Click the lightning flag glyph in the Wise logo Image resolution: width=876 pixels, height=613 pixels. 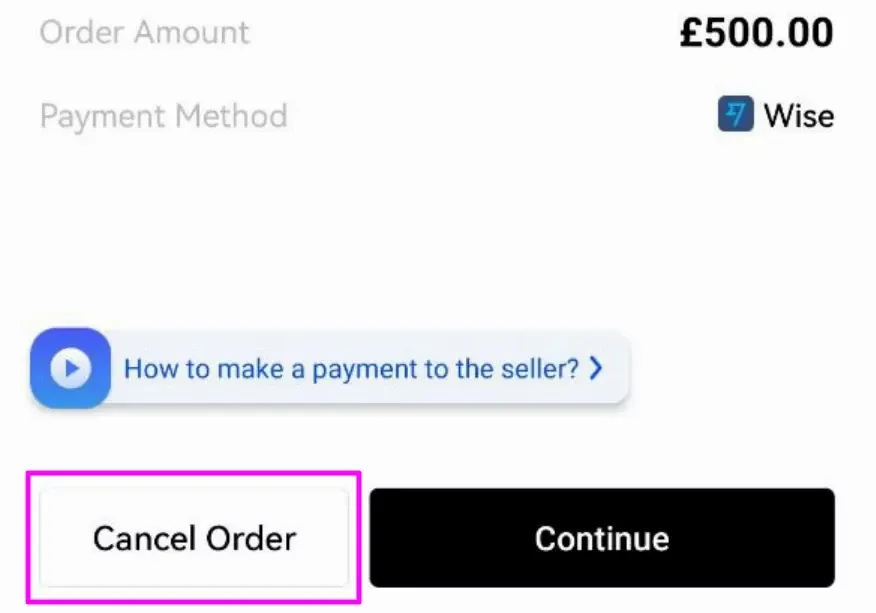736,114
